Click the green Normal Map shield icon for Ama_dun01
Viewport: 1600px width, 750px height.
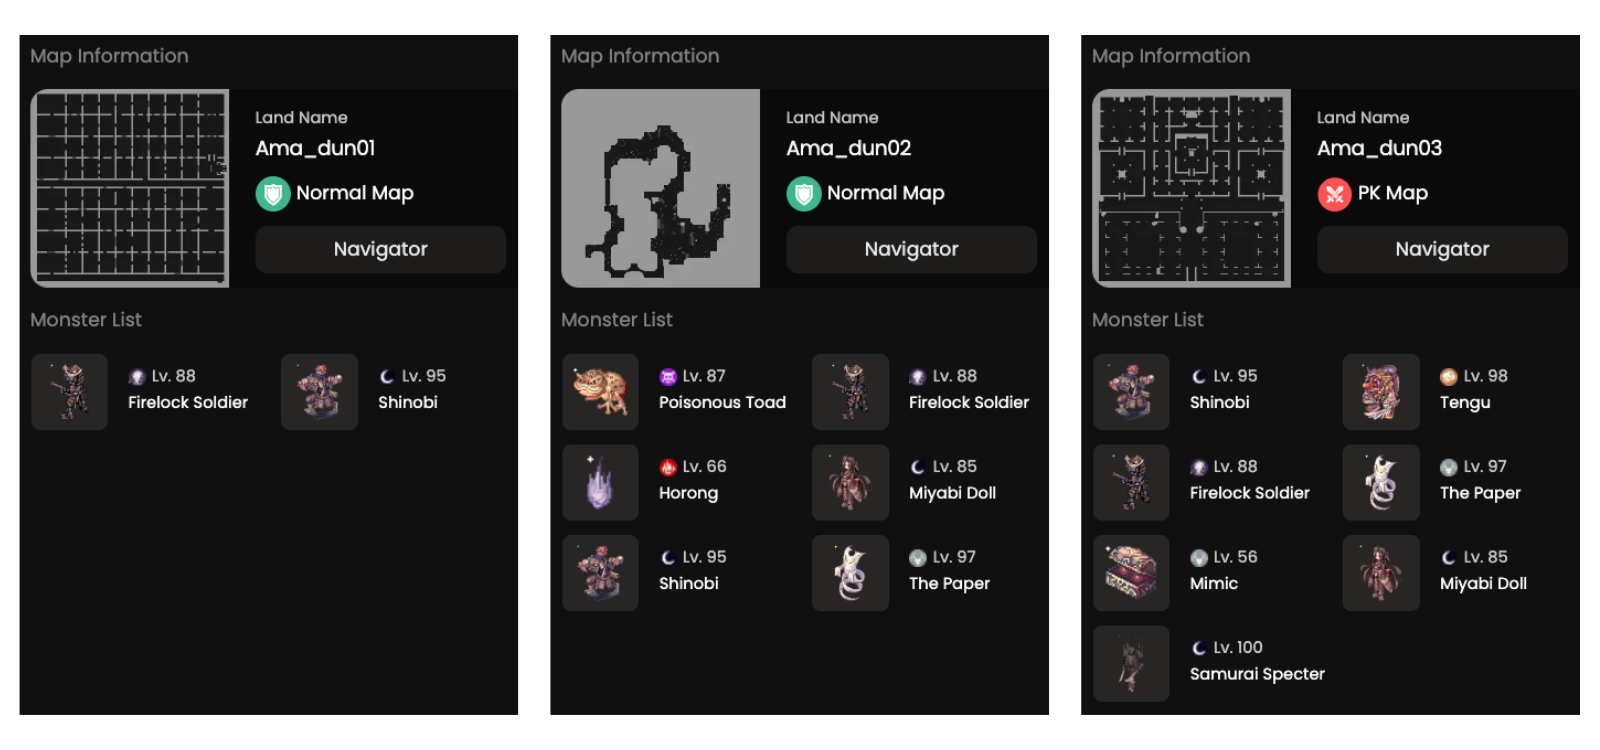point(272,194)
